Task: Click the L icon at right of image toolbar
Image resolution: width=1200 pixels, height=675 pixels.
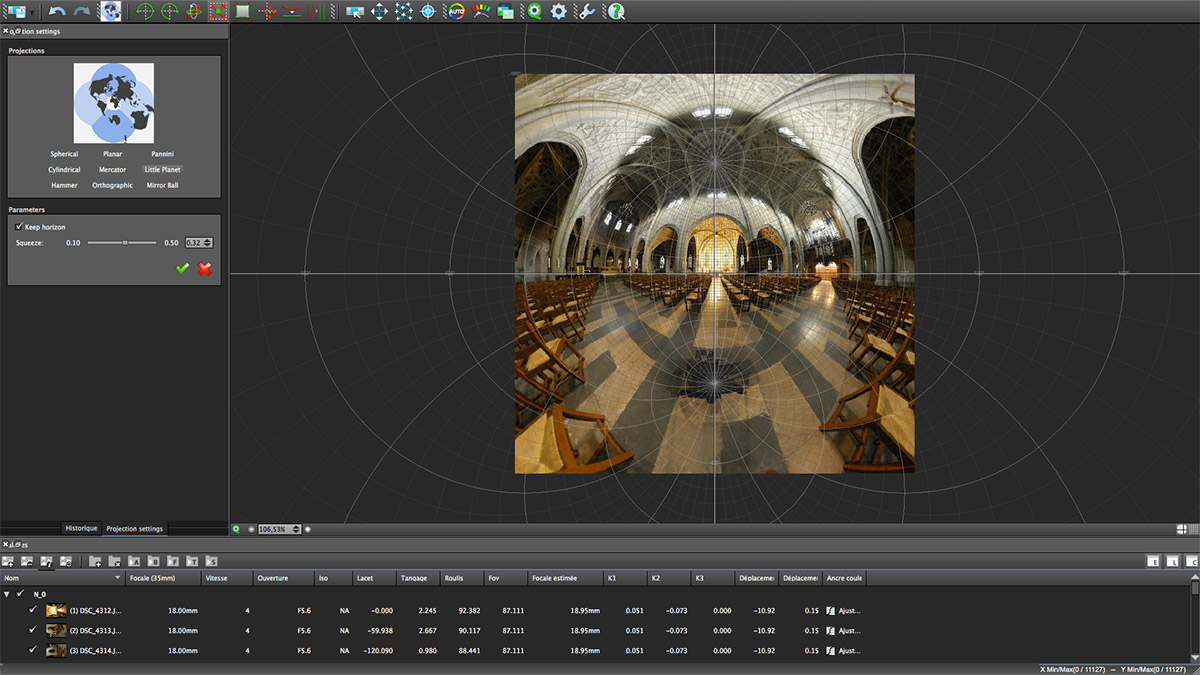Action: [1172, 562]
